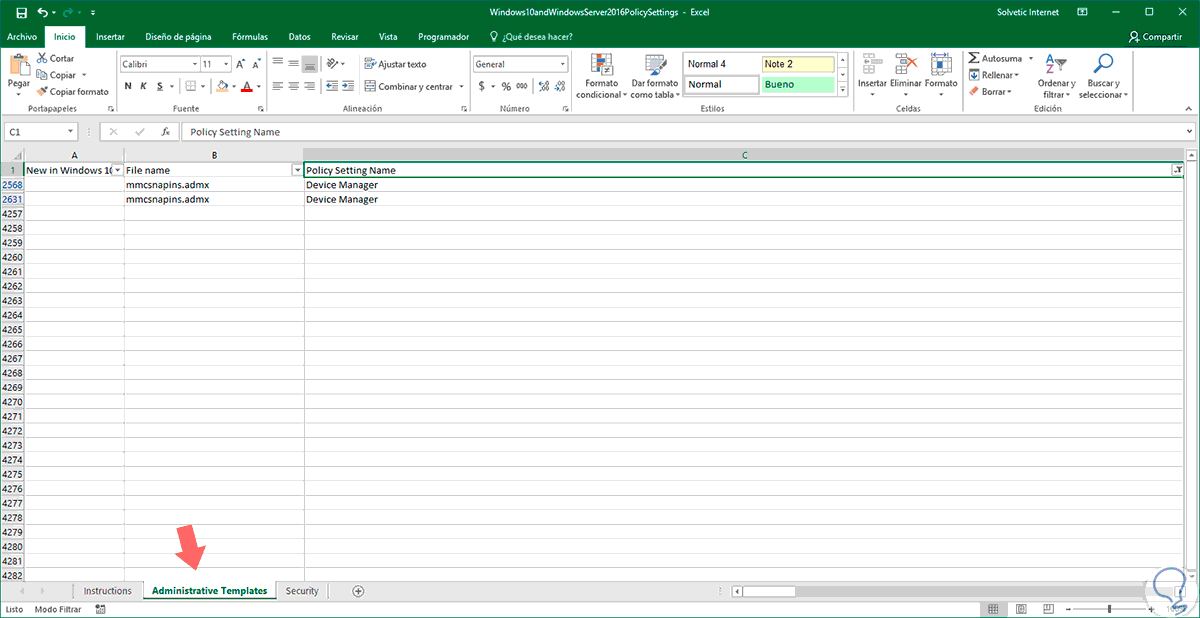The image size is (1200, 618).
Task: Add a new sheet with plus icon
Action: (x=358, y=591)
